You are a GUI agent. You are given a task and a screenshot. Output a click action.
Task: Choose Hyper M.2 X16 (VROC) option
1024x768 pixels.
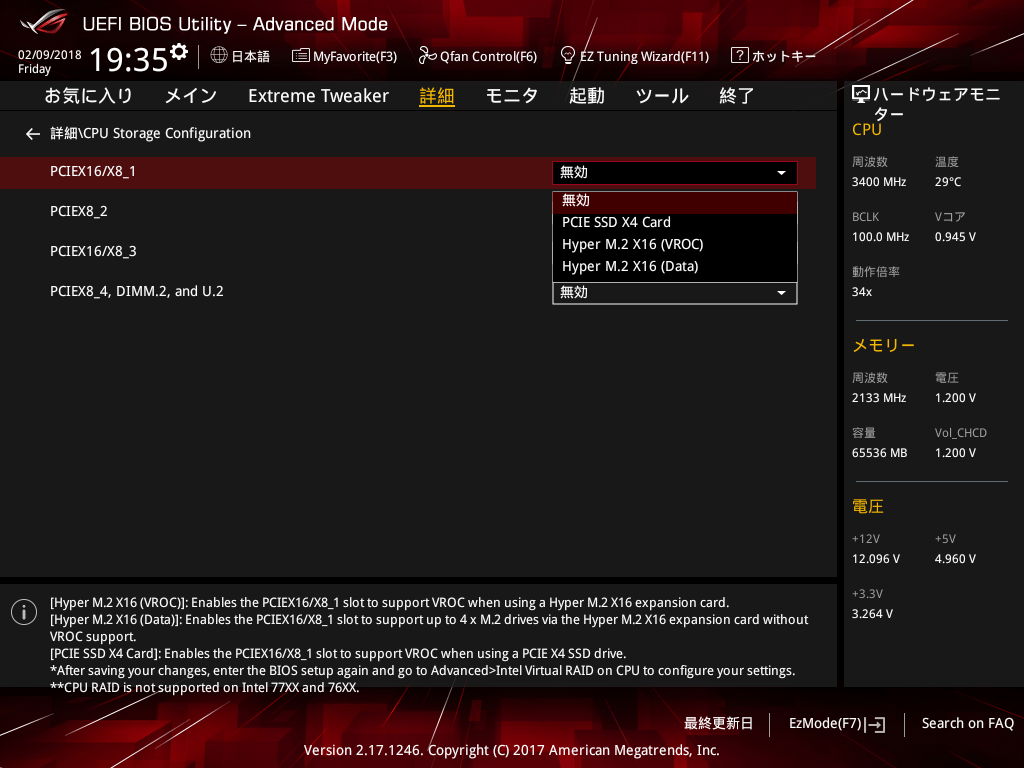[675, 245]
